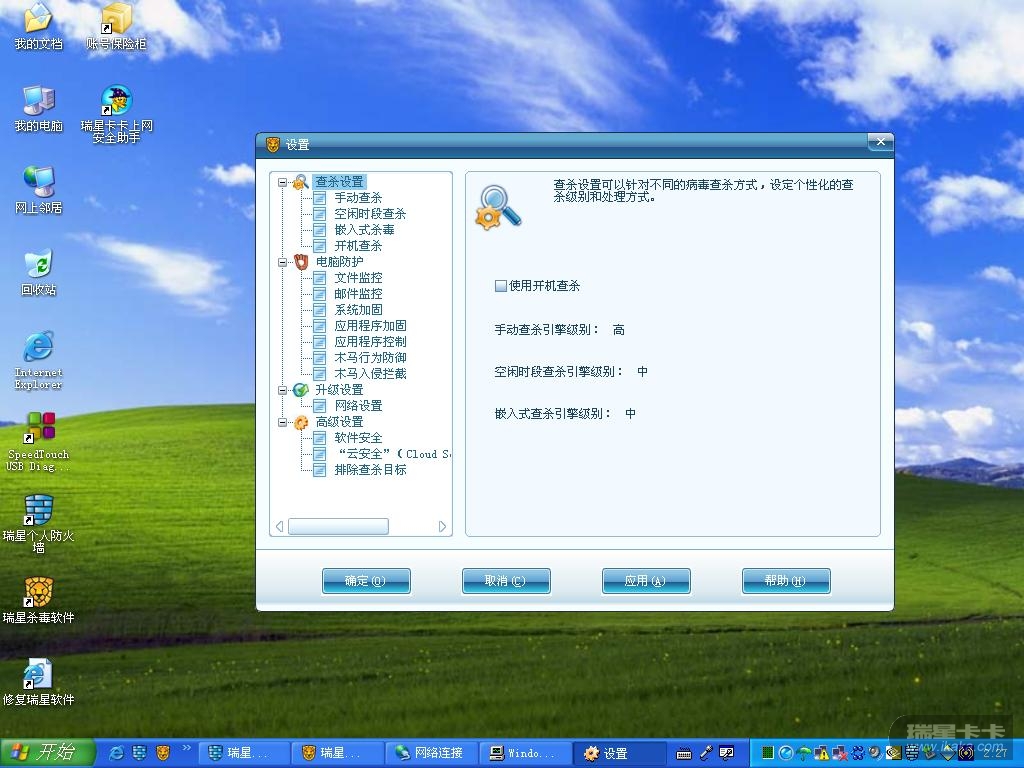Click Rising lion icon in quick launch
The image size is (1024, 768).
[163, 753]
